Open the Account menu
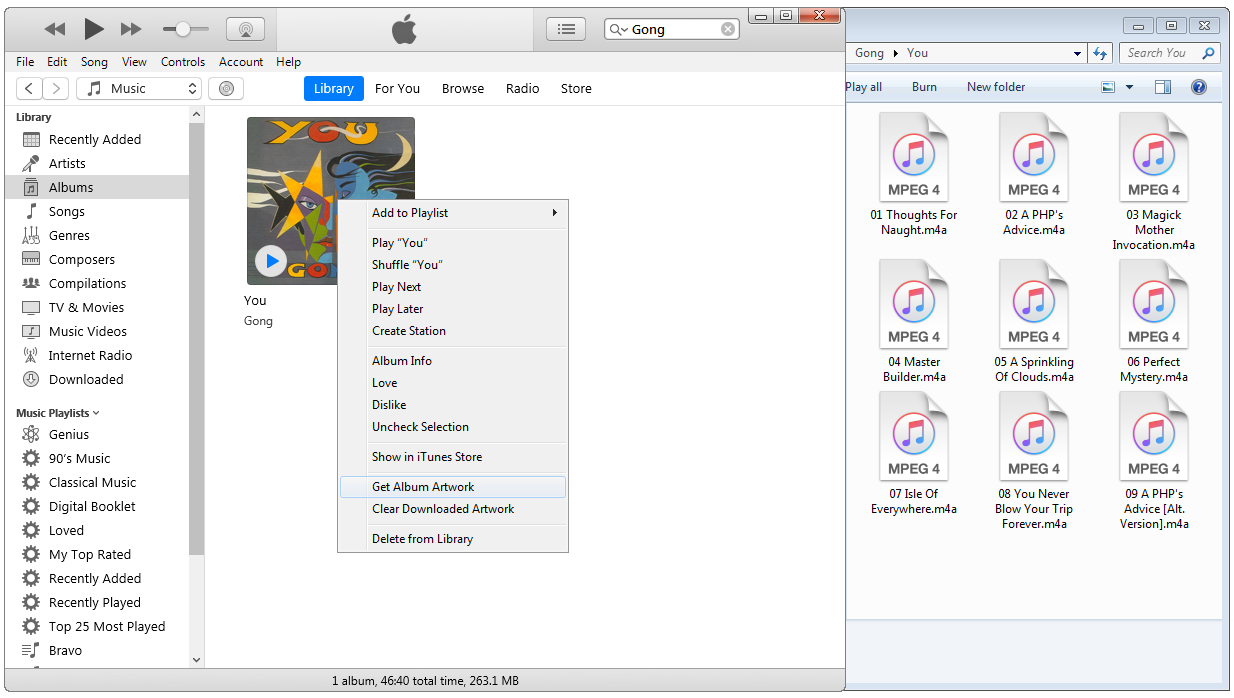 tap(241, 61)
